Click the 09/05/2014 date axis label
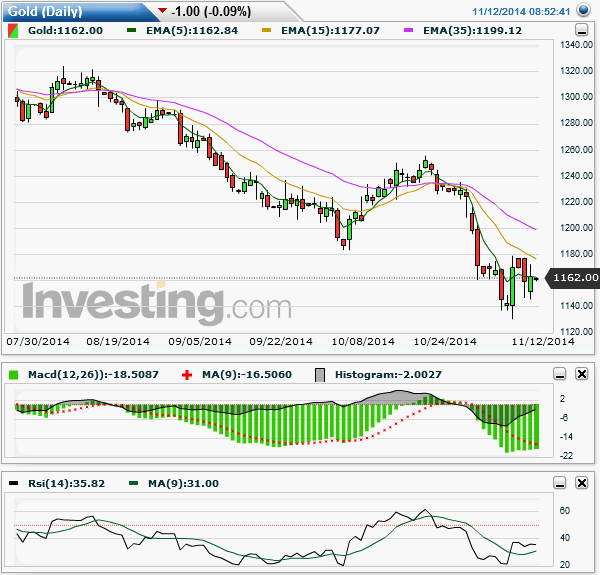This screenshot has height=575, width=600. coord(200,341)
